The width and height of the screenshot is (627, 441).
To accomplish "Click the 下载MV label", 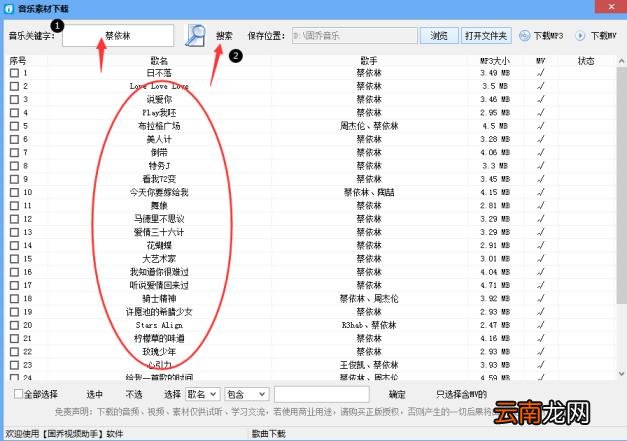I will coord(603,36).
